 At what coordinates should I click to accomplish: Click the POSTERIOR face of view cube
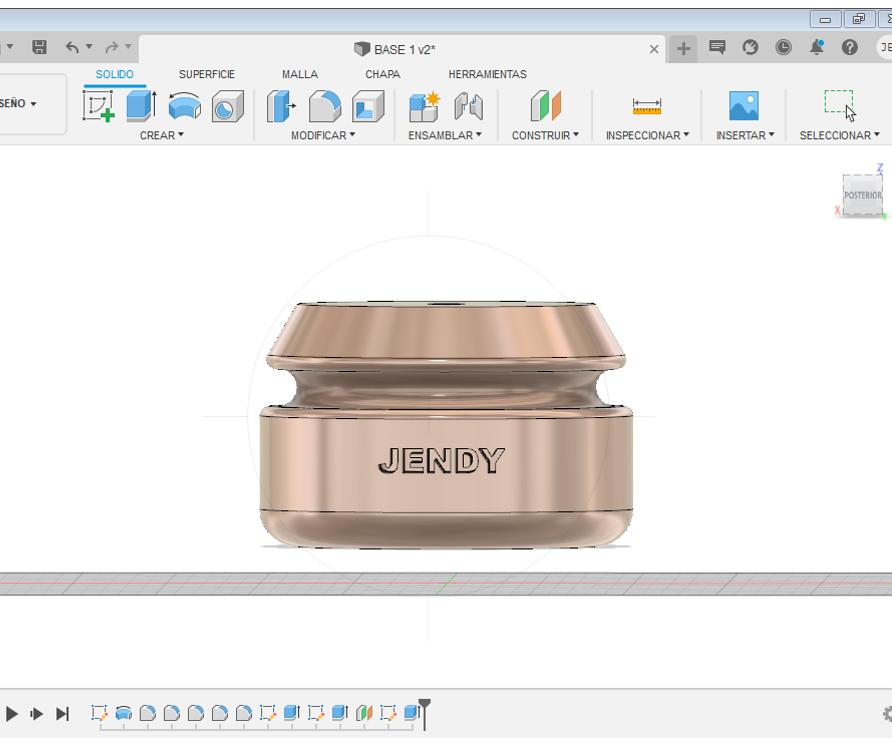point(862,195)
